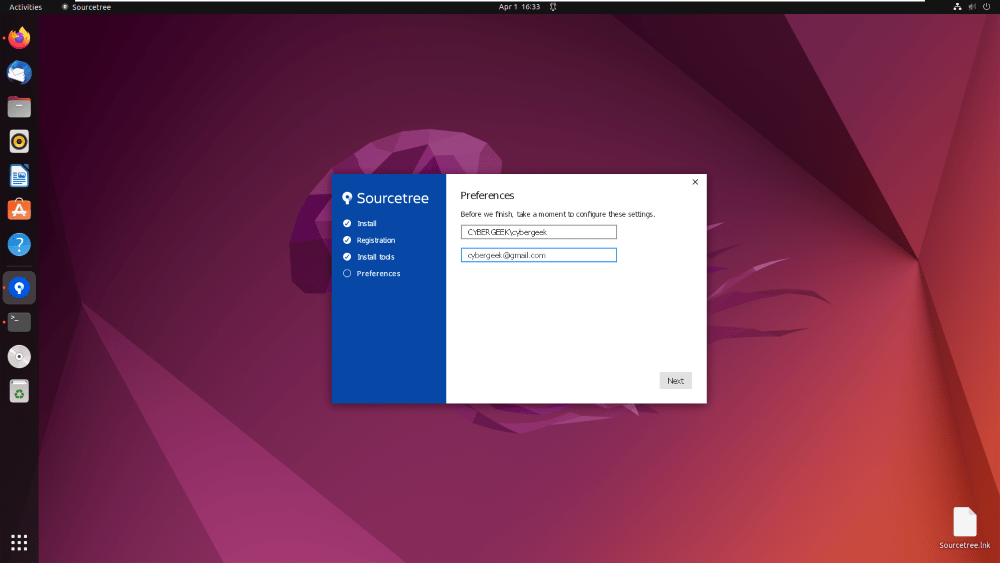Open Sourcetree.lnk desktop file

[964, 528]
